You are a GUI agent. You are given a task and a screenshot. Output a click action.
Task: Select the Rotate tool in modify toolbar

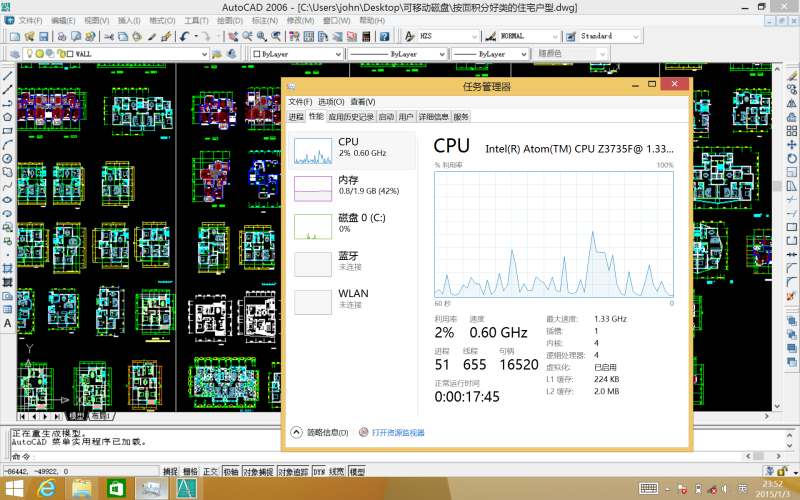point(792,158)
